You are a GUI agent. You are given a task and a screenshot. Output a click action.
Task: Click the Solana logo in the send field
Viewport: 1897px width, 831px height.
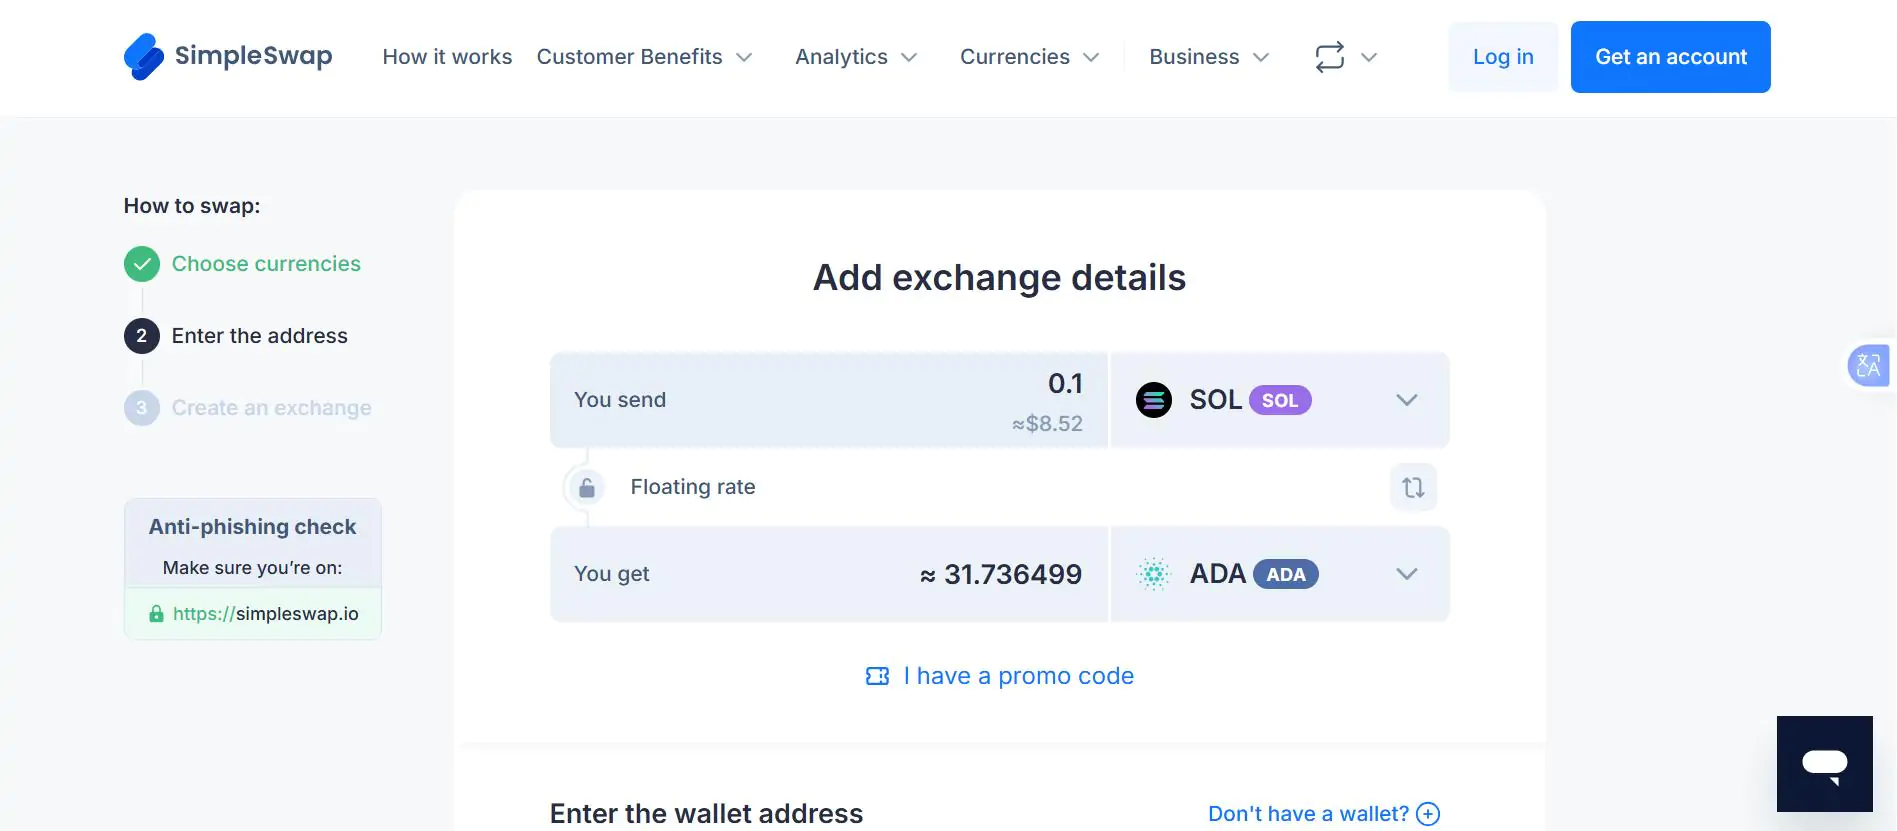click(x=1154, y=400)
